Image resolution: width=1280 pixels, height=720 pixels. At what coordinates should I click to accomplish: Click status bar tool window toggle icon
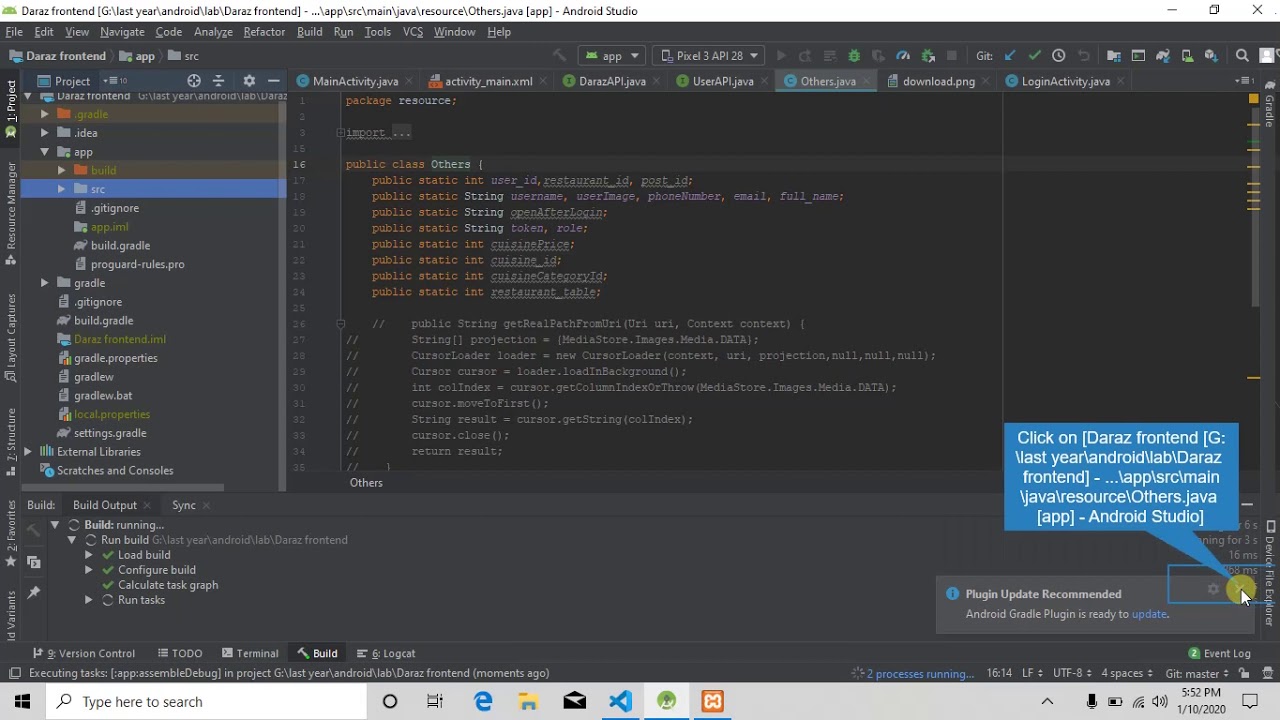pyautogui.click(x=14, y=673)
